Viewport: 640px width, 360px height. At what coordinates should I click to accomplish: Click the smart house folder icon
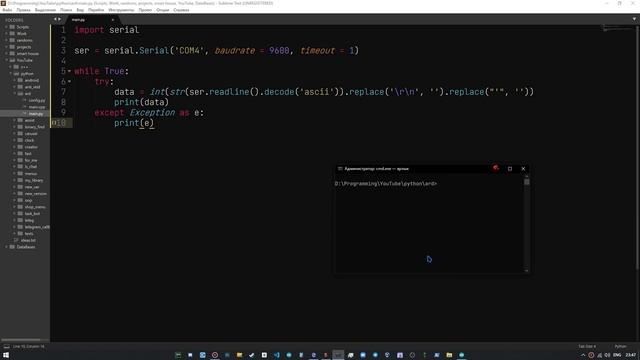pos(12,53)
